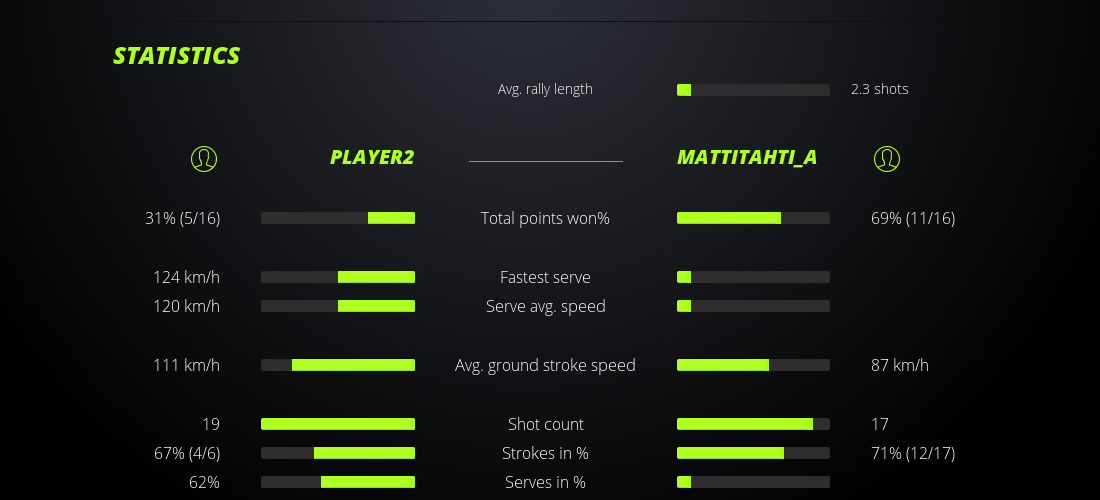
Task: Click the 2.3 shots value
Action: pyautogui.click(x=880, y=89)
